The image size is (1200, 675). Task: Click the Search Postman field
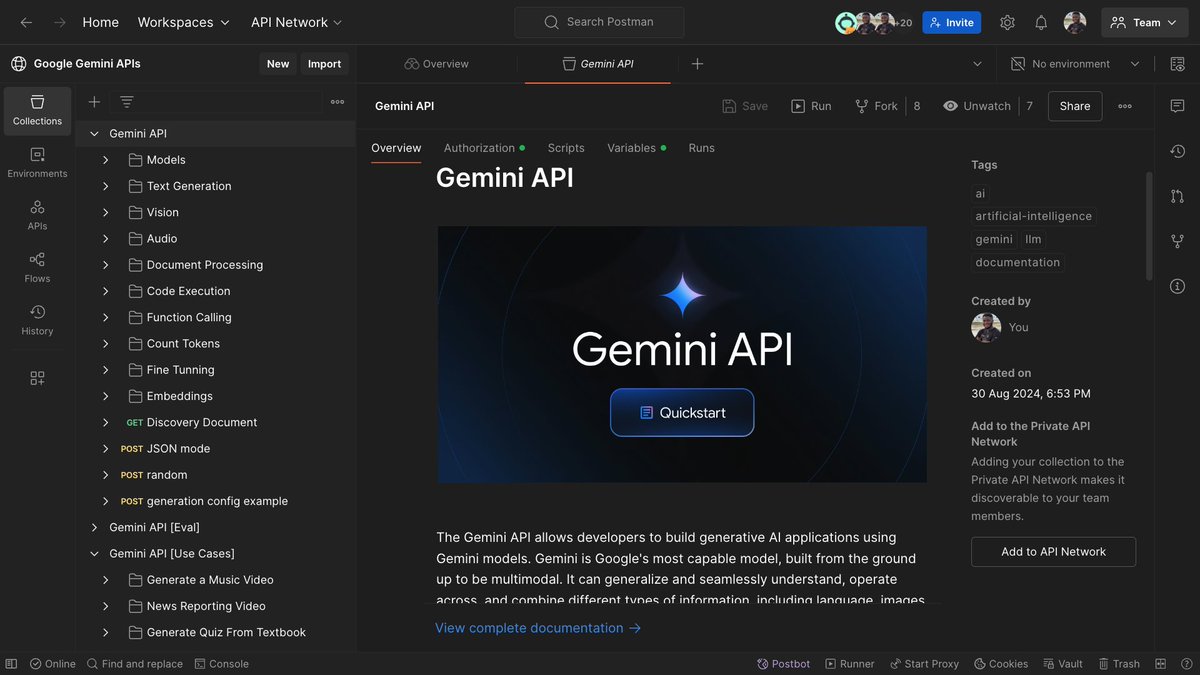click(600, 22)
